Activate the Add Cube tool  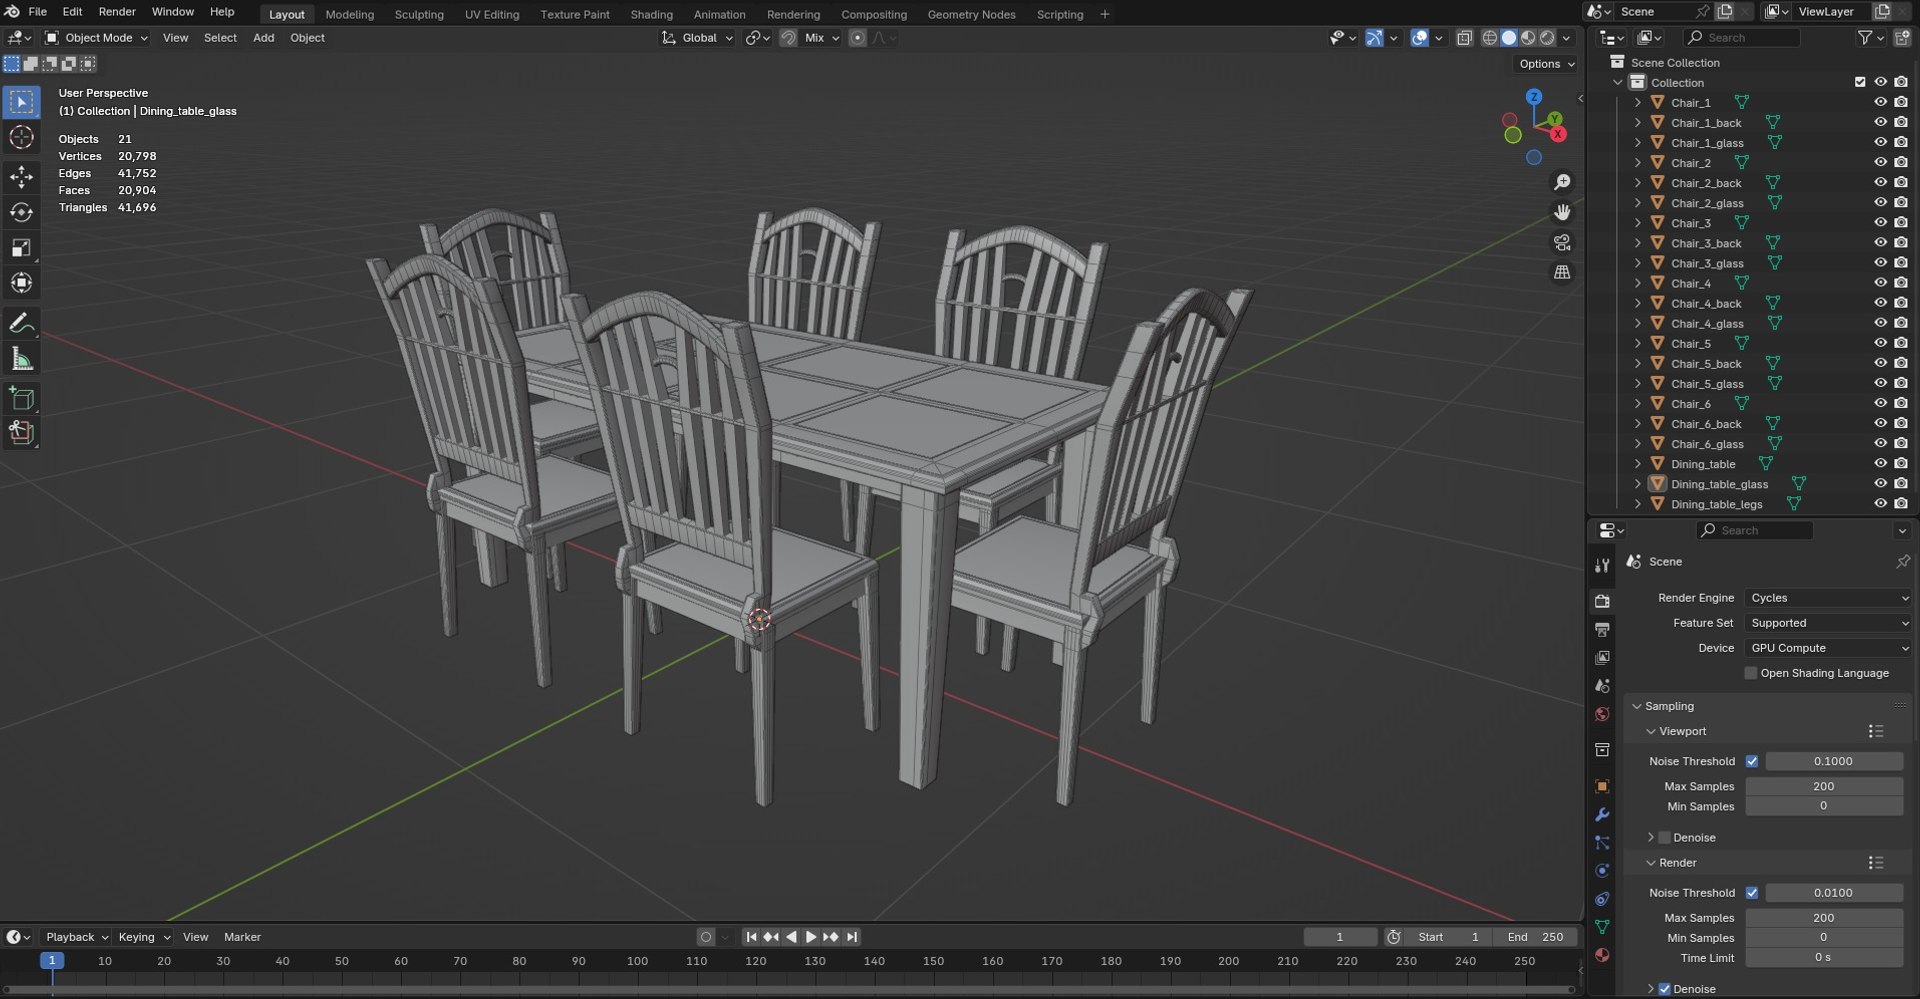21,399
